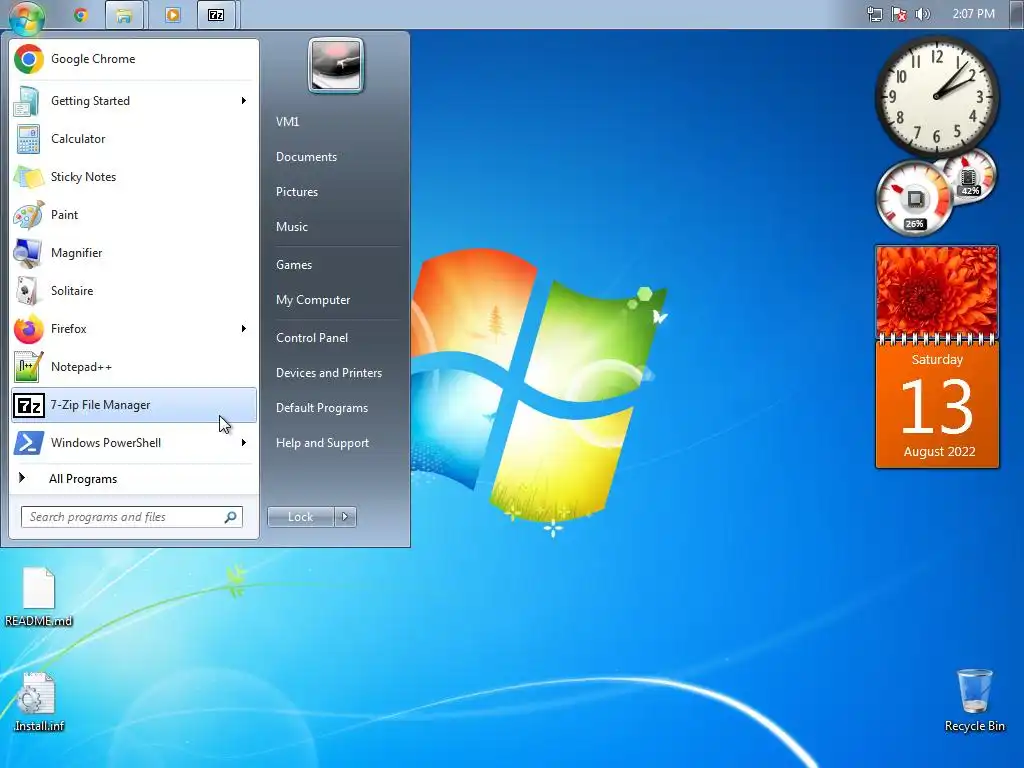Open Getting Started entry

point(134,101)
